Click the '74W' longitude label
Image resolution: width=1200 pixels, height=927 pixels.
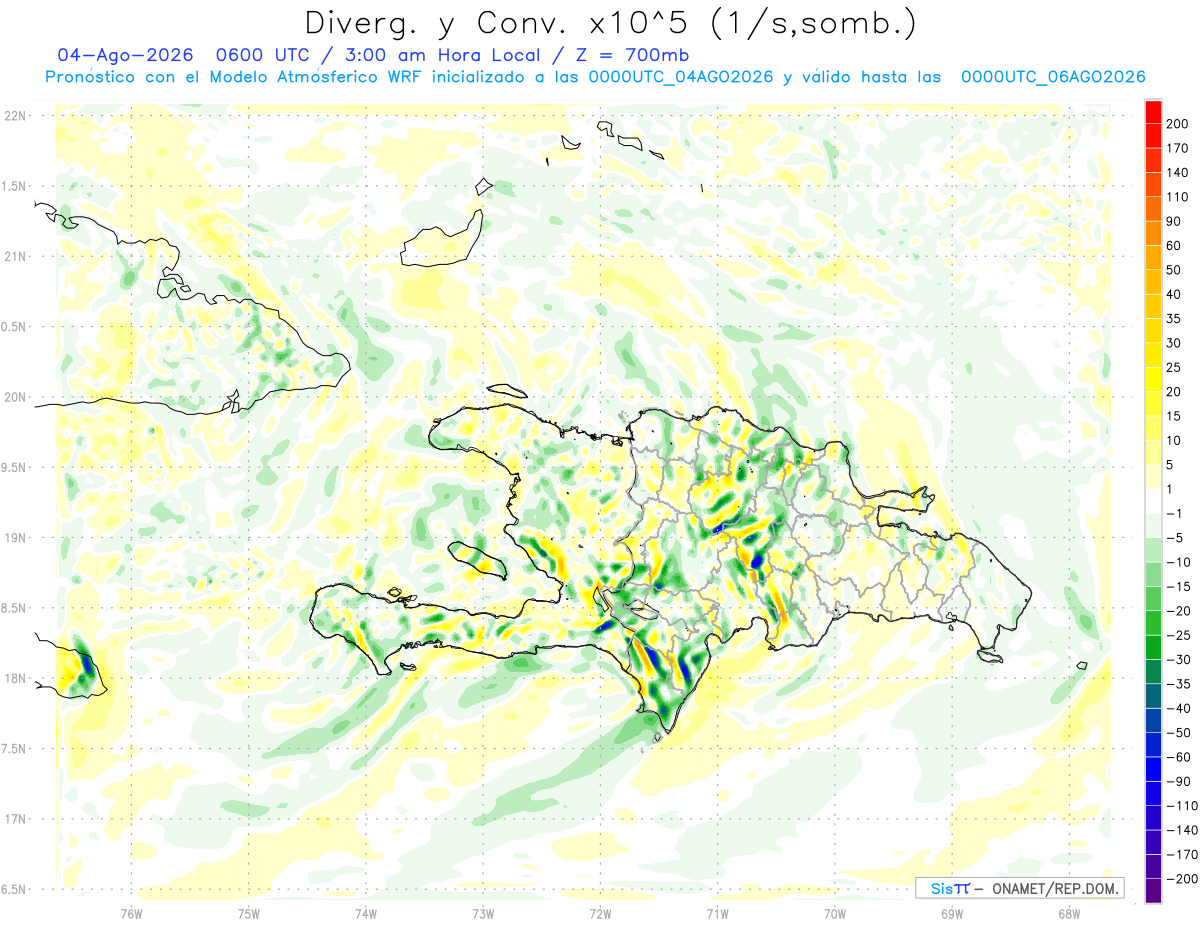click(365, 913)
